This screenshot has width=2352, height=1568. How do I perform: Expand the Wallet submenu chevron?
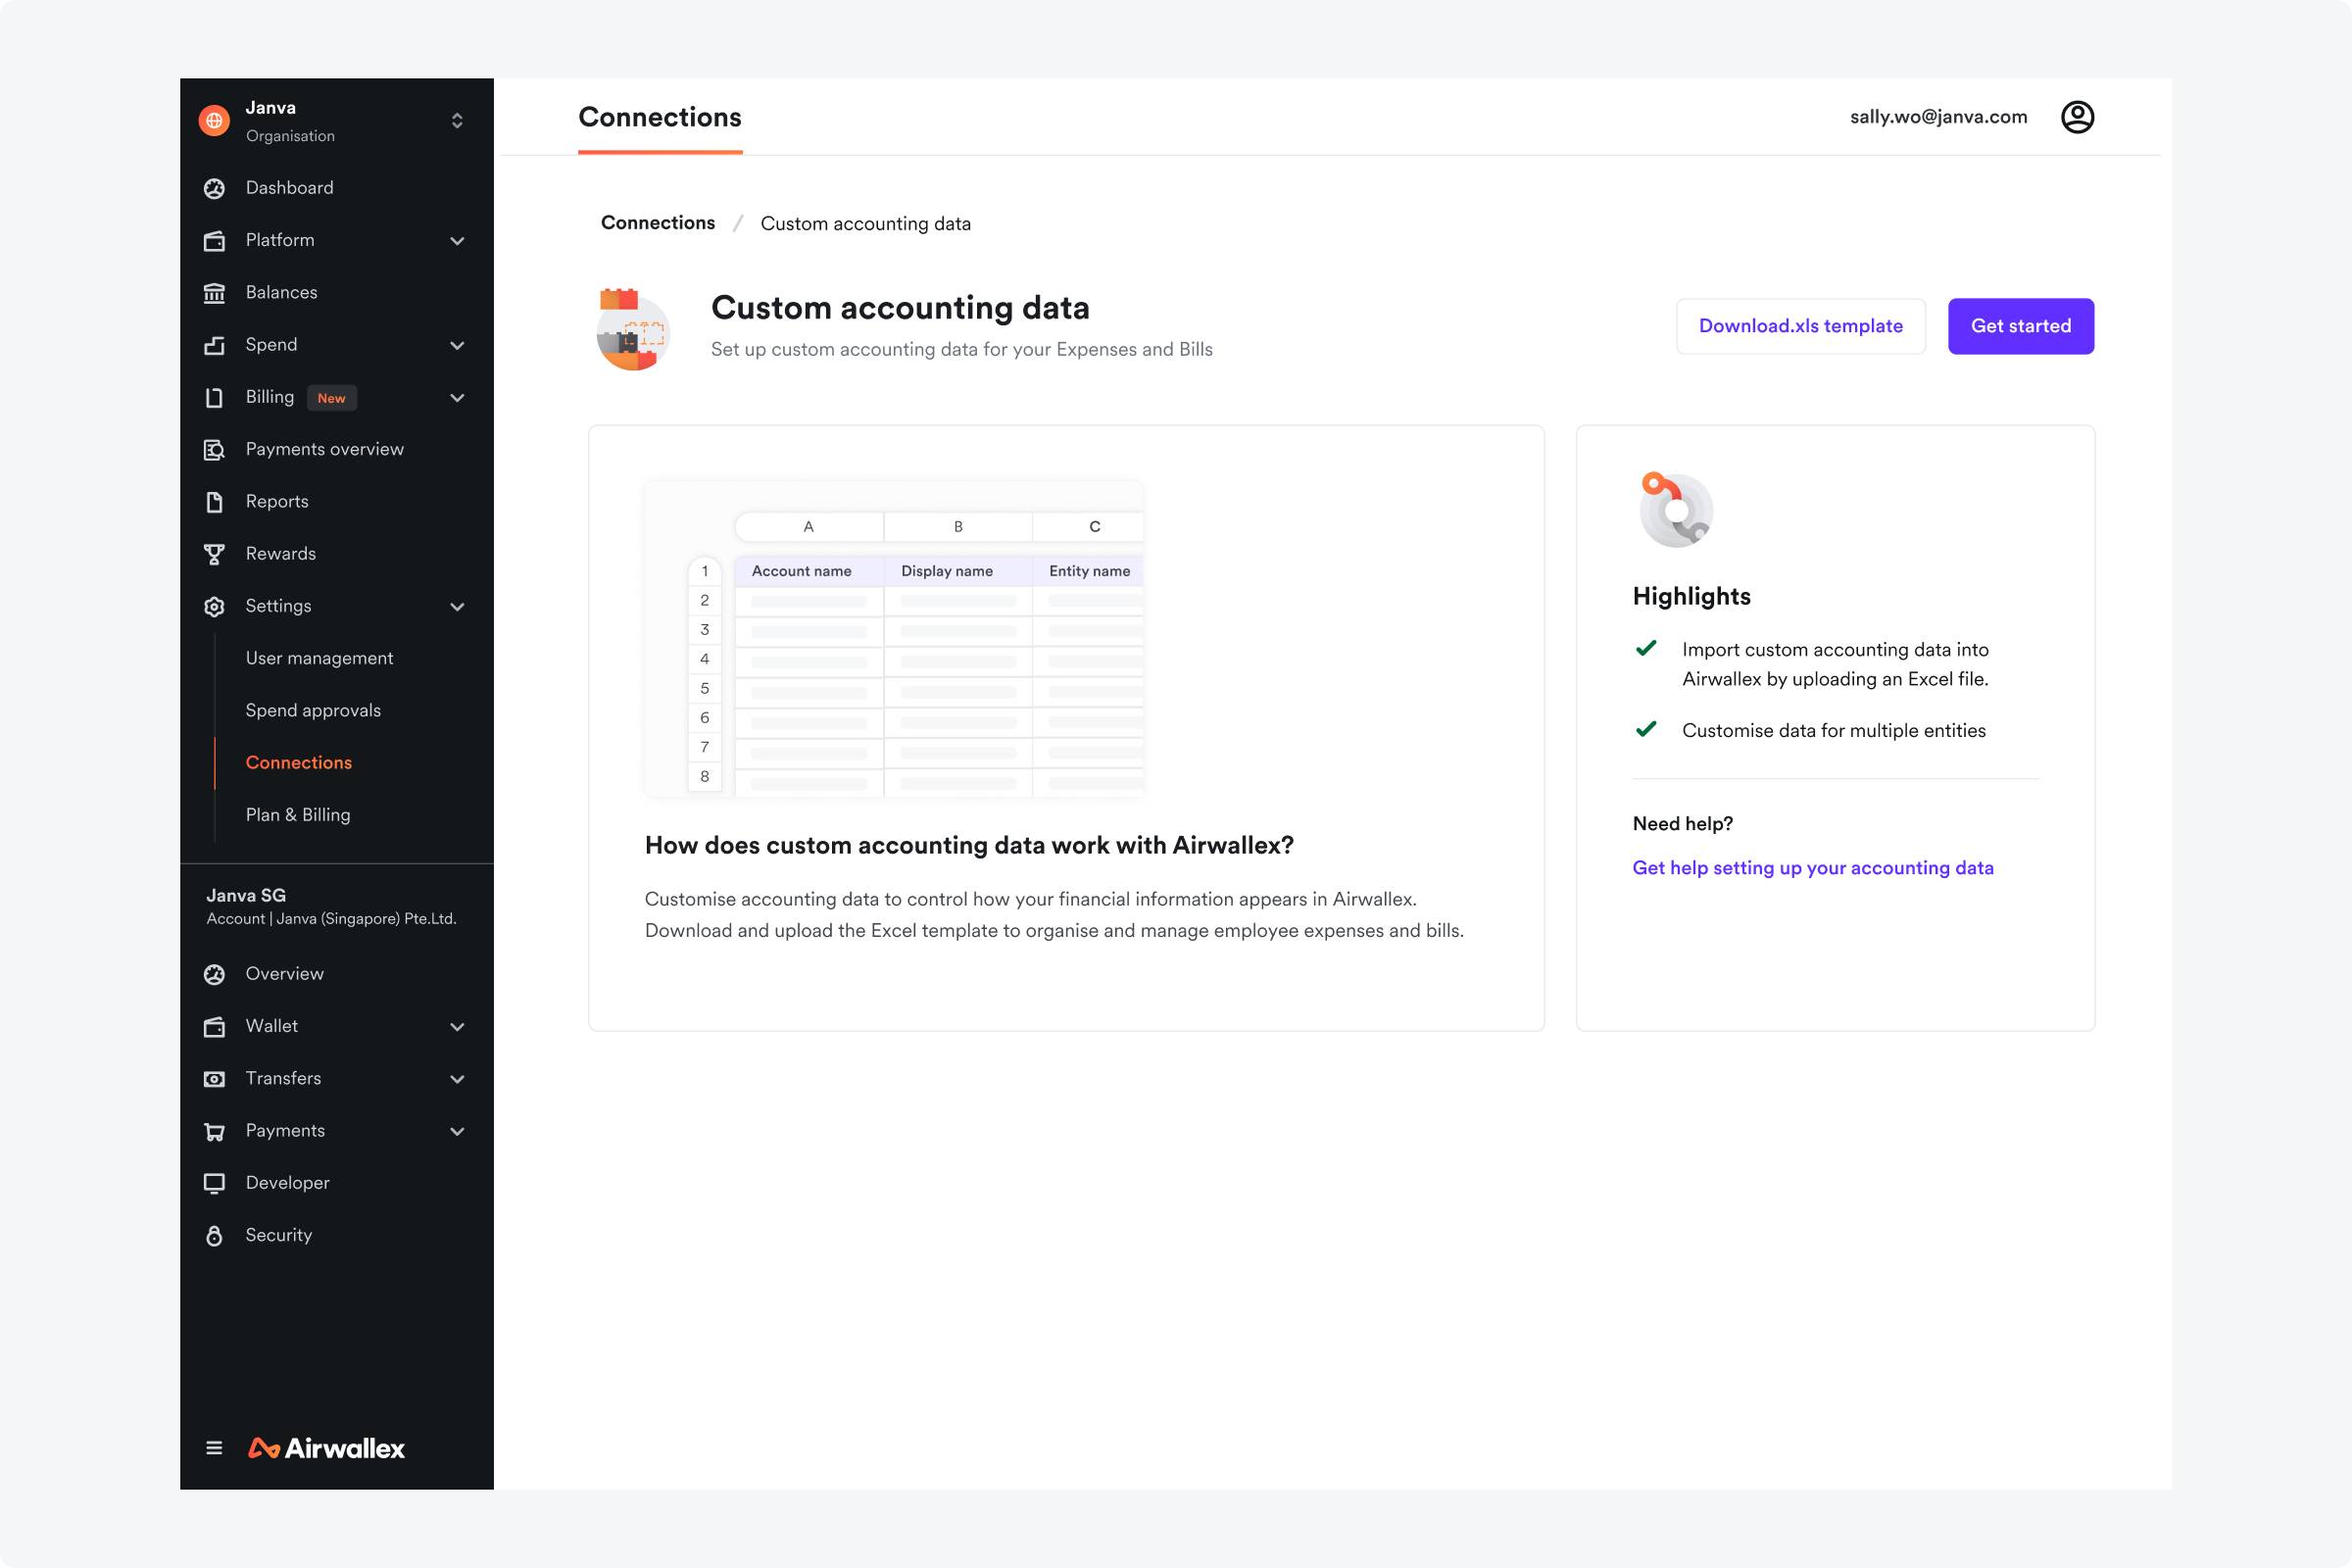(457, 1027)
